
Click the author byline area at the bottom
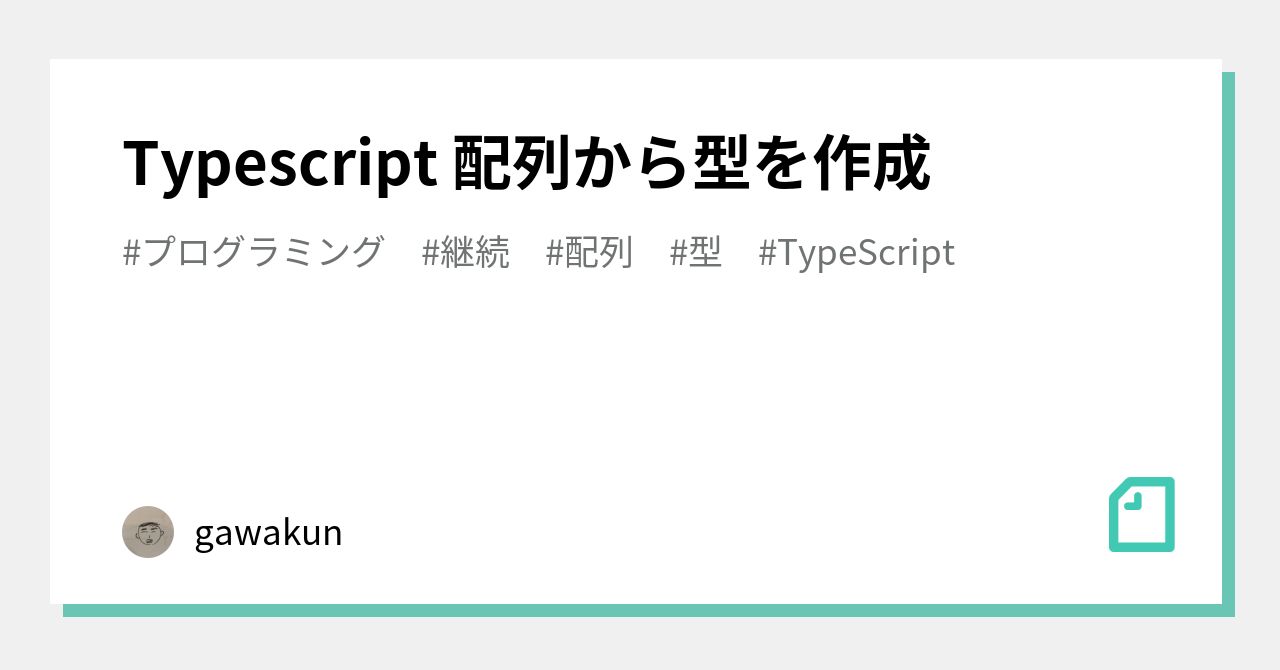coord(230,532)
